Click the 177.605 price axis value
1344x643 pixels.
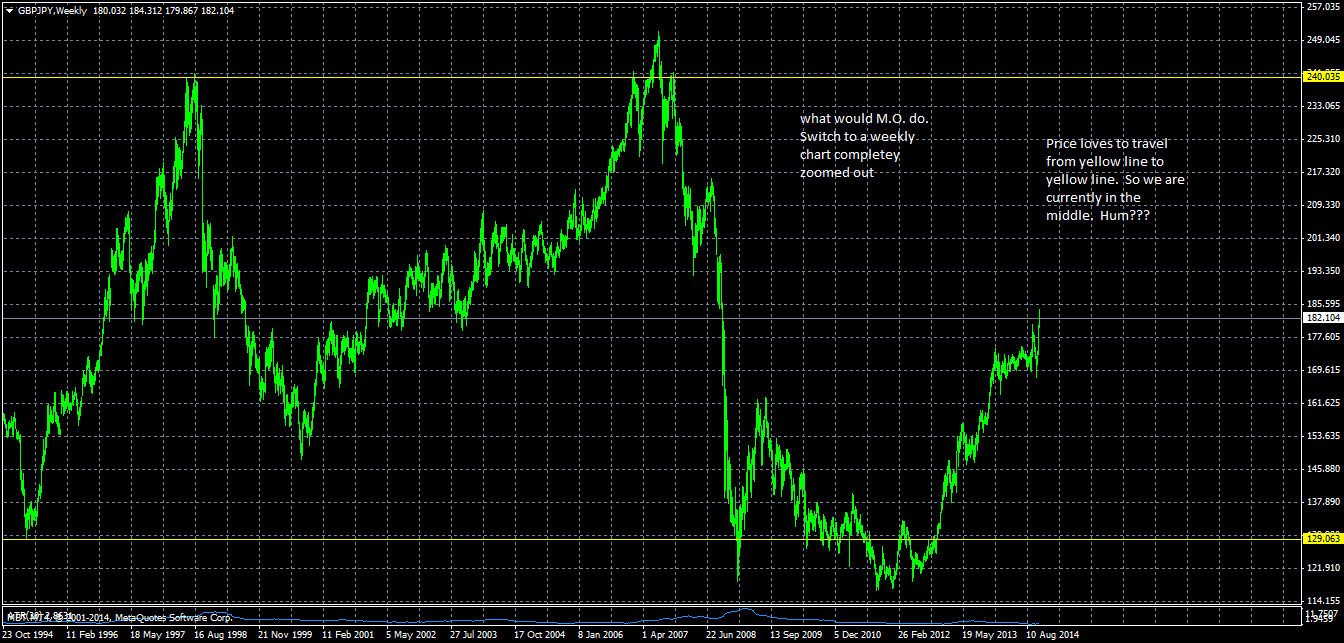[1323, 337]
